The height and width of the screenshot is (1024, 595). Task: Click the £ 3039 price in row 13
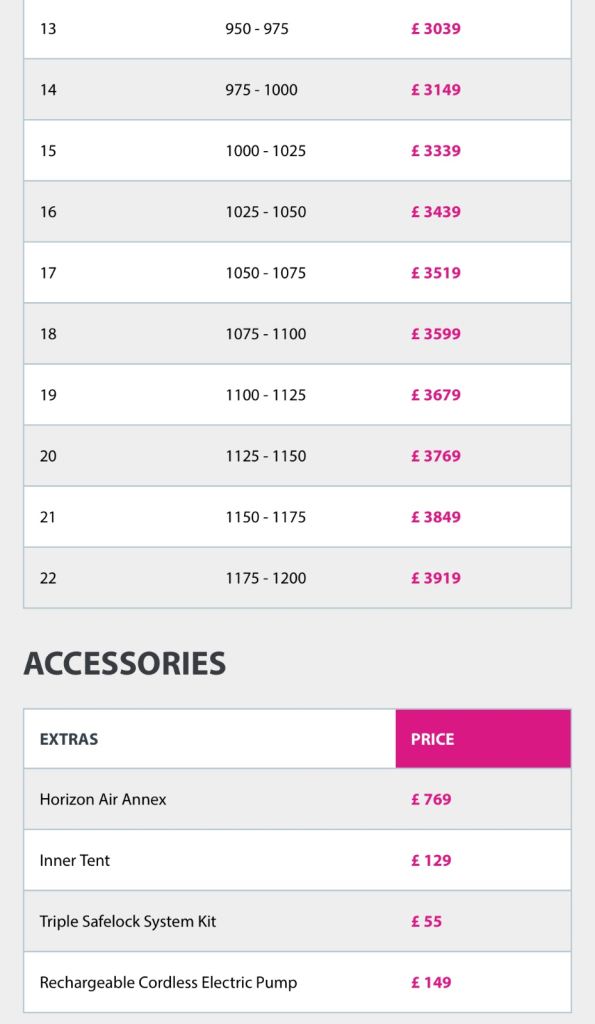click(436, 29)
